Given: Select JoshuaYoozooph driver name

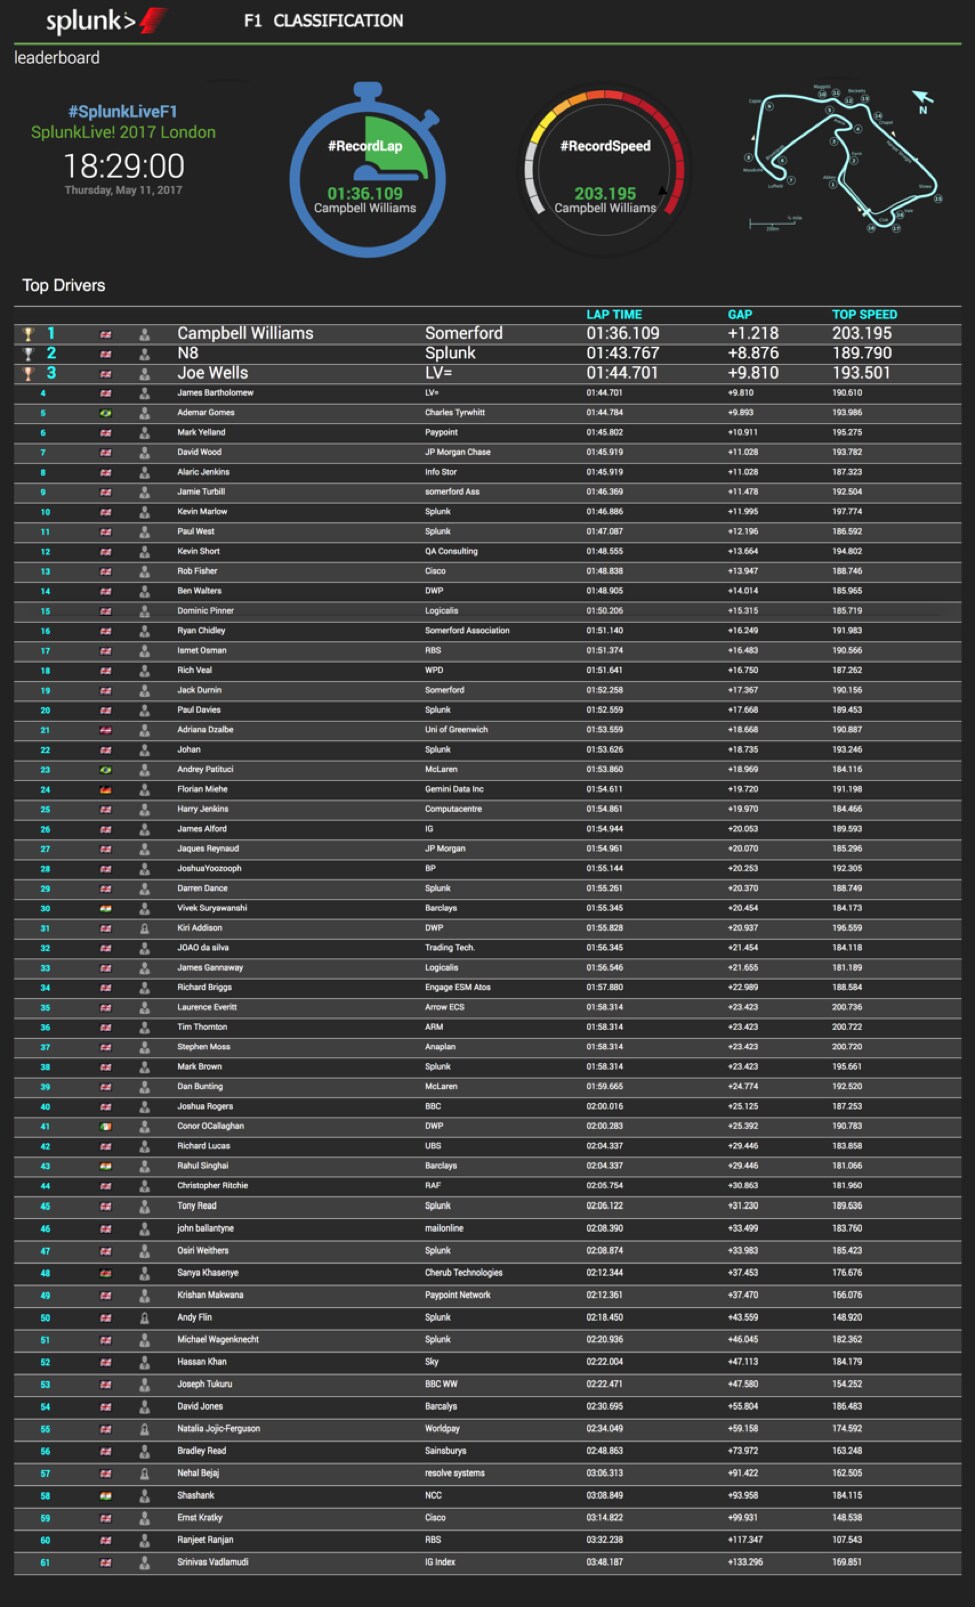Looking at the screenshot, I should 209,869.
